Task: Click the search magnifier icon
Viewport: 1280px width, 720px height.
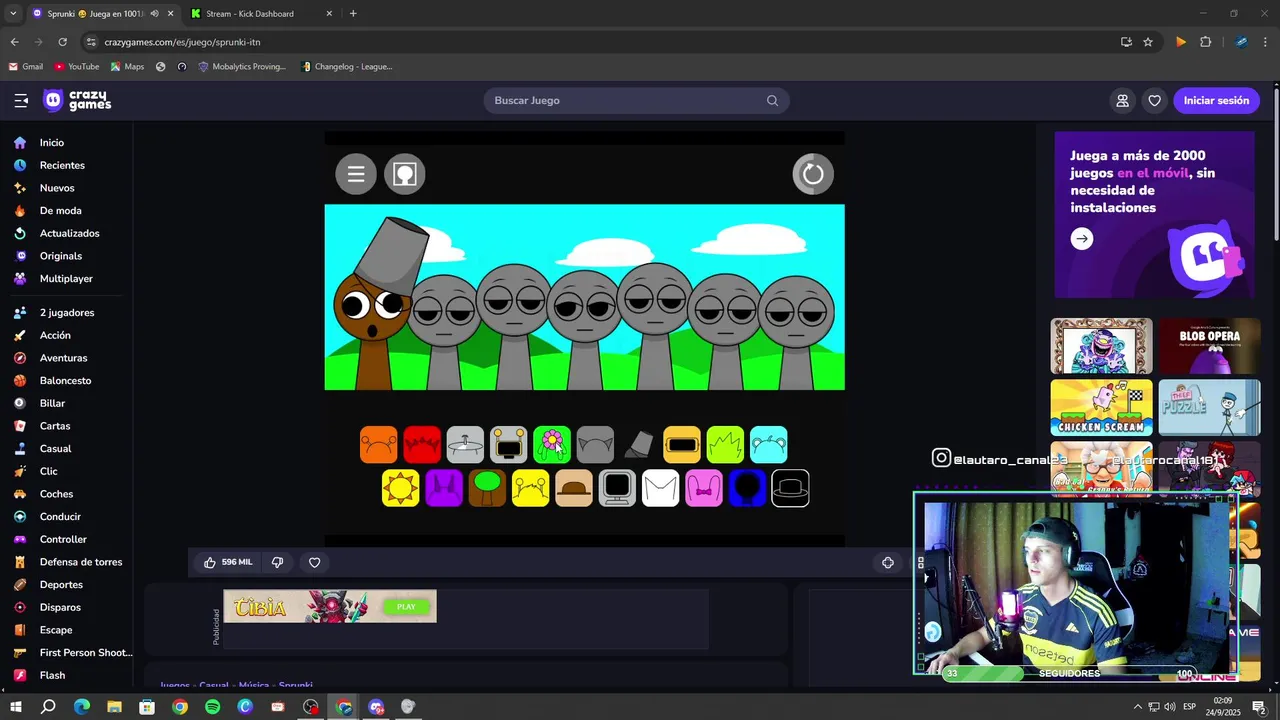Action: click(772, 100)
